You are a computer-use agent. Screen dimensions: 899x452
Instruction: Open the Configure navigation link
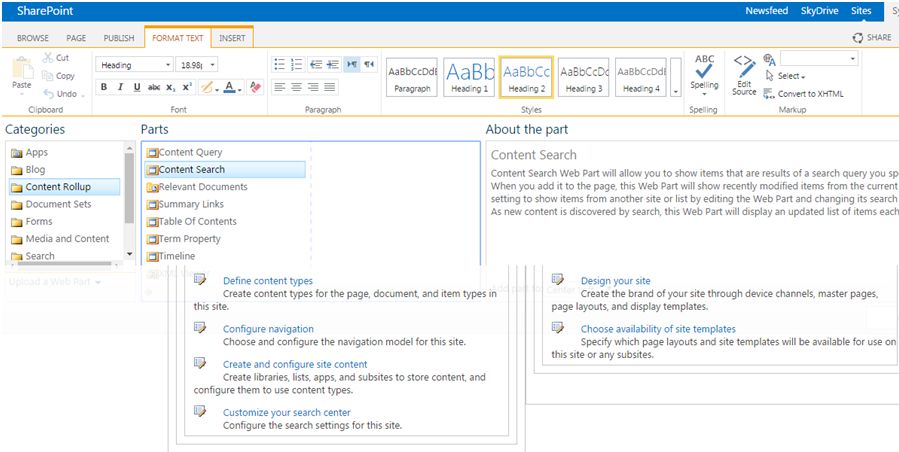click(x=268, y=329)
